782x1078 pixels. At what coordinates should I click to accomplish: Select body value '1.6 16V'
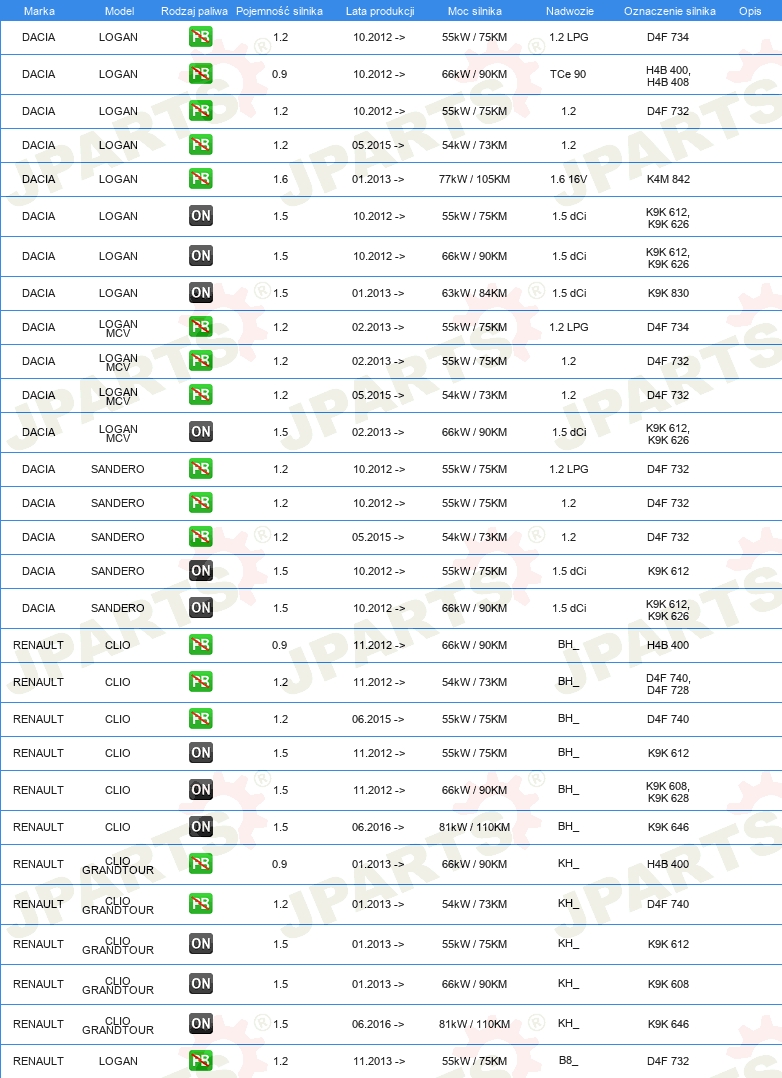coord(569,179)
